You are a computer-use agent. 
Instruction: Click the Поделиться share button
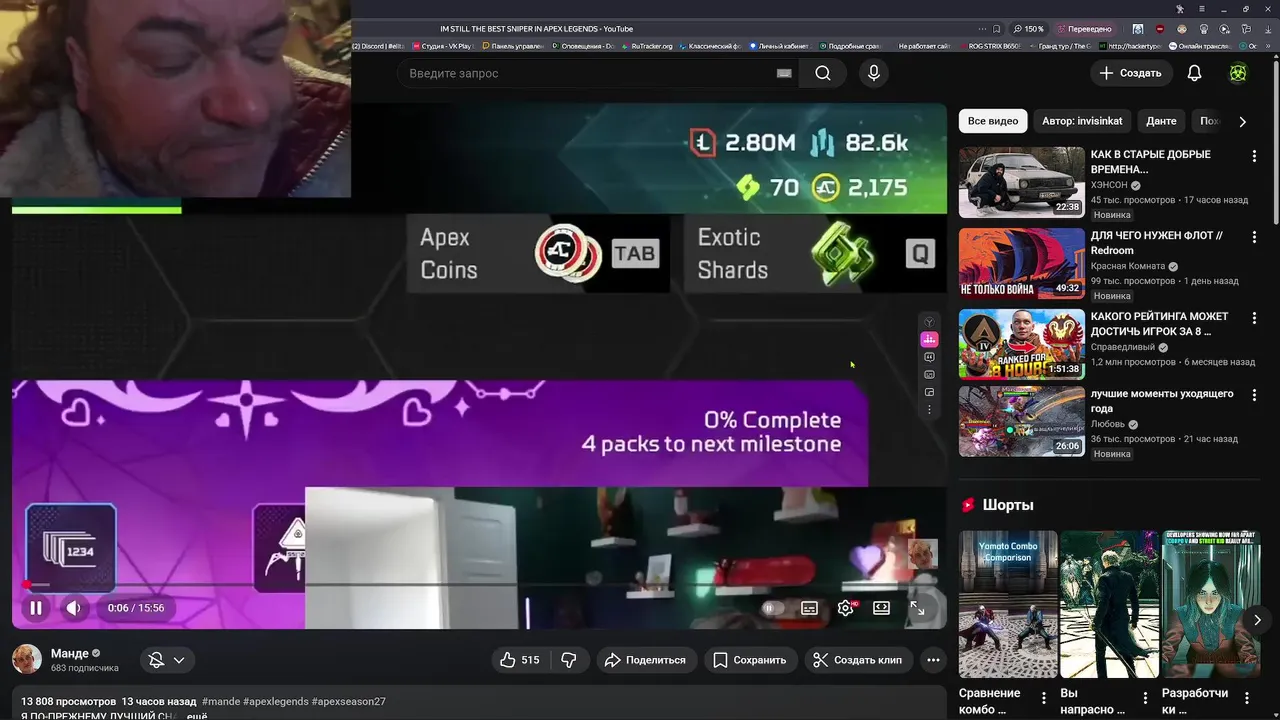[646, 660]
